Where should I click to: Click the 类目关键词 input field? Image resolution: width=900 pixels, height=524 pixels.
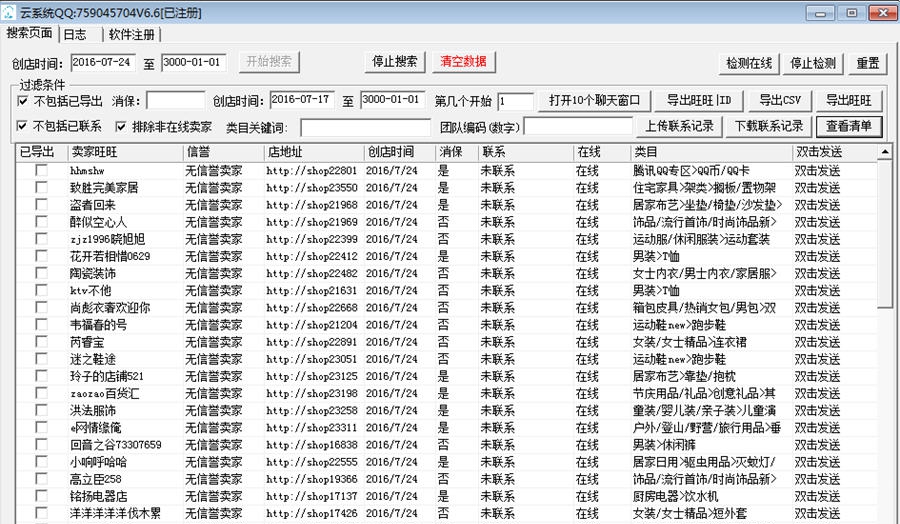click(365, 127)
